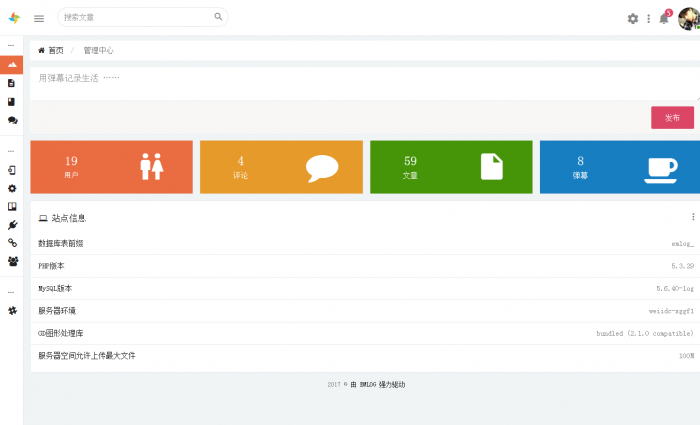Open the user avatar profile menu
The height and width of the screenshot is (425, 700).
(688, 18)
